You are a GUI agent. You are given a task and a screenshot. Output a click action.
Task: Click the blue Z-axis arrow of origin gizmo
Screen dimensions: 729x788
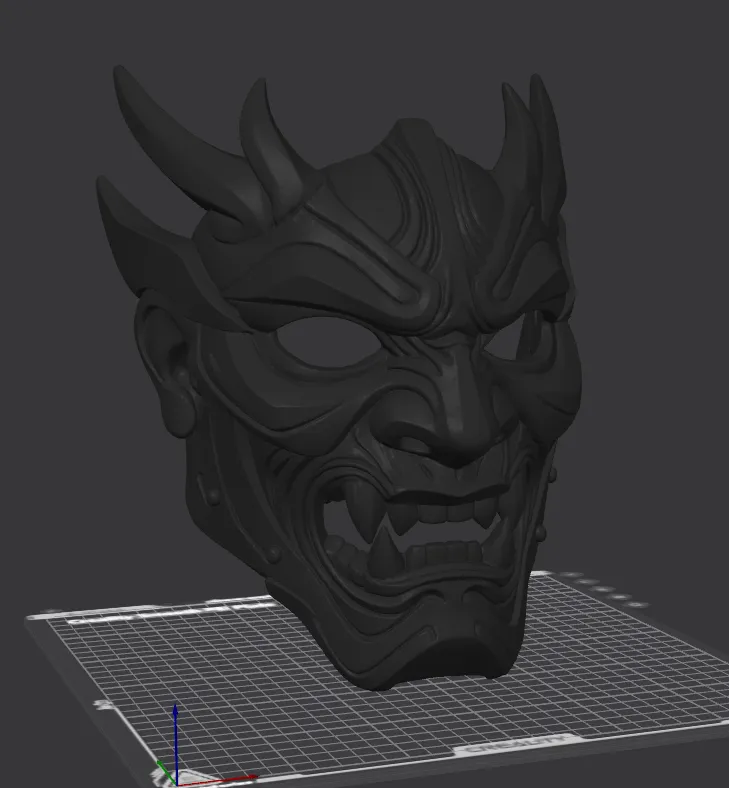click(175, 743)
